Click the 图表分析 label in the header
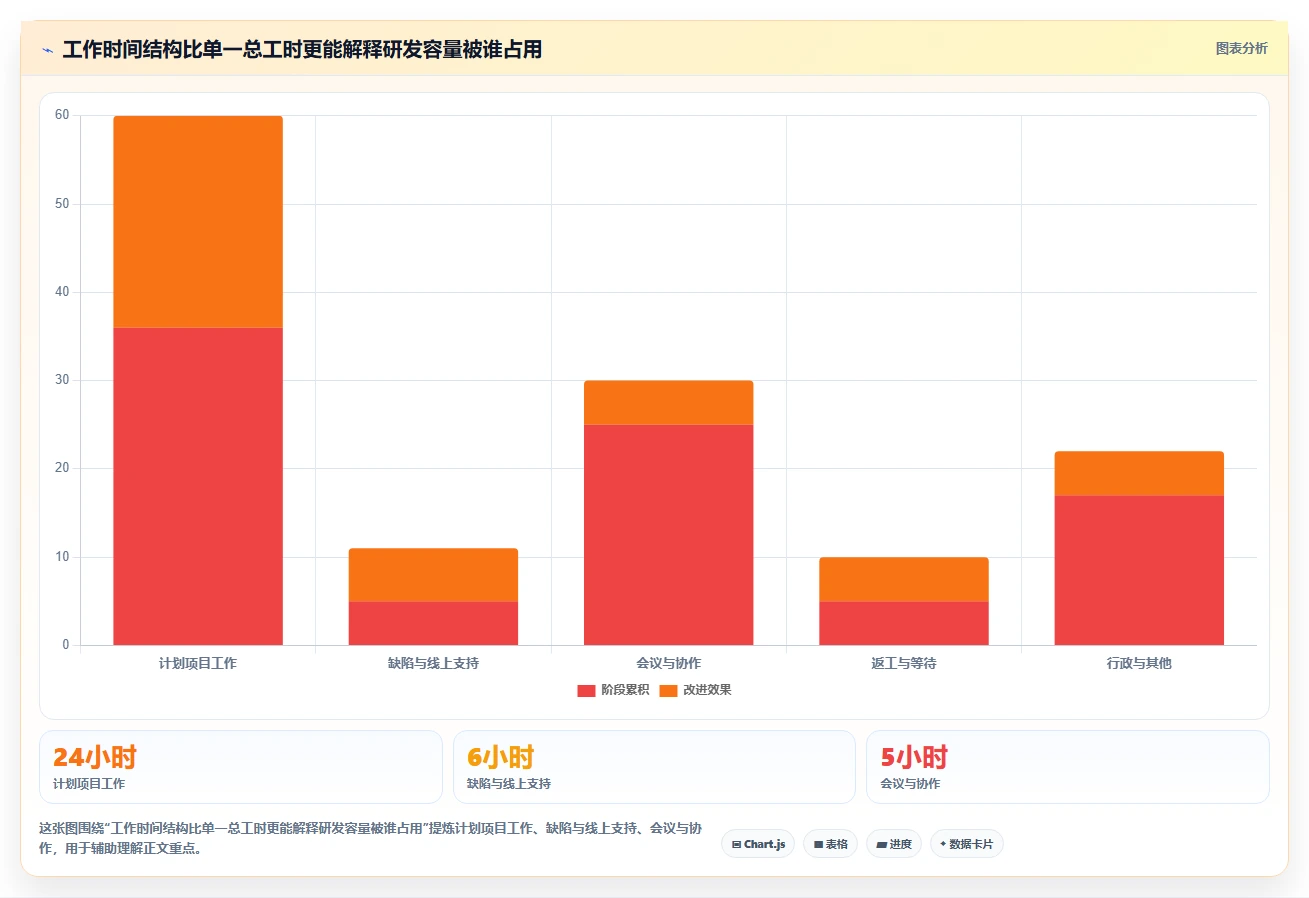 (1241, 49)
